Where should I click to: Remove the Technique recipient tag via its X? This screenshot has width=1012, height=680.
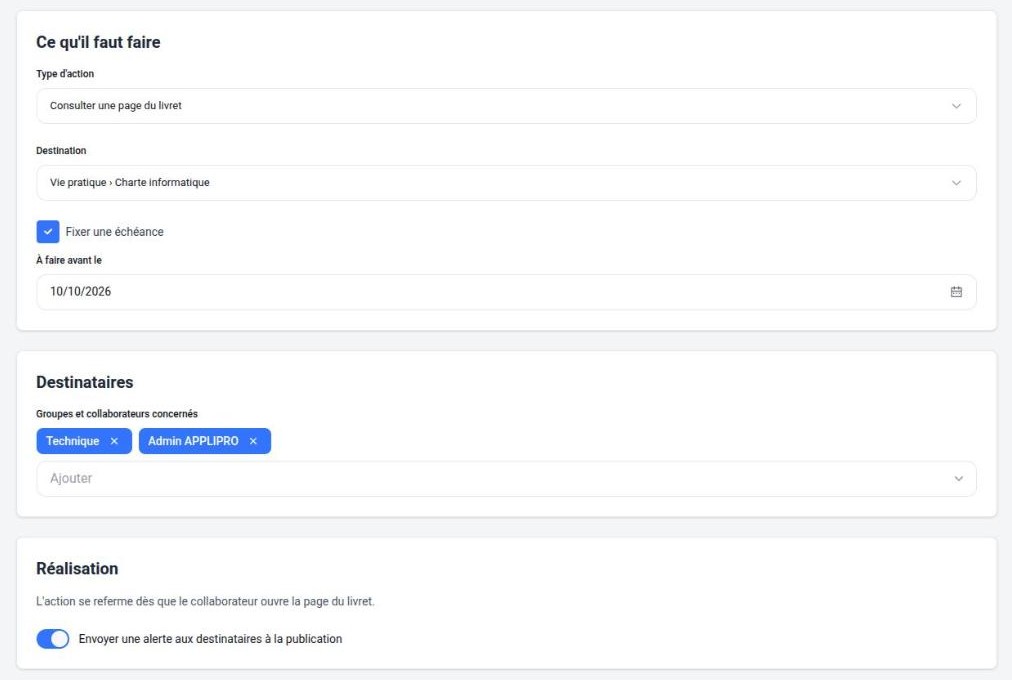click(114, 441)
